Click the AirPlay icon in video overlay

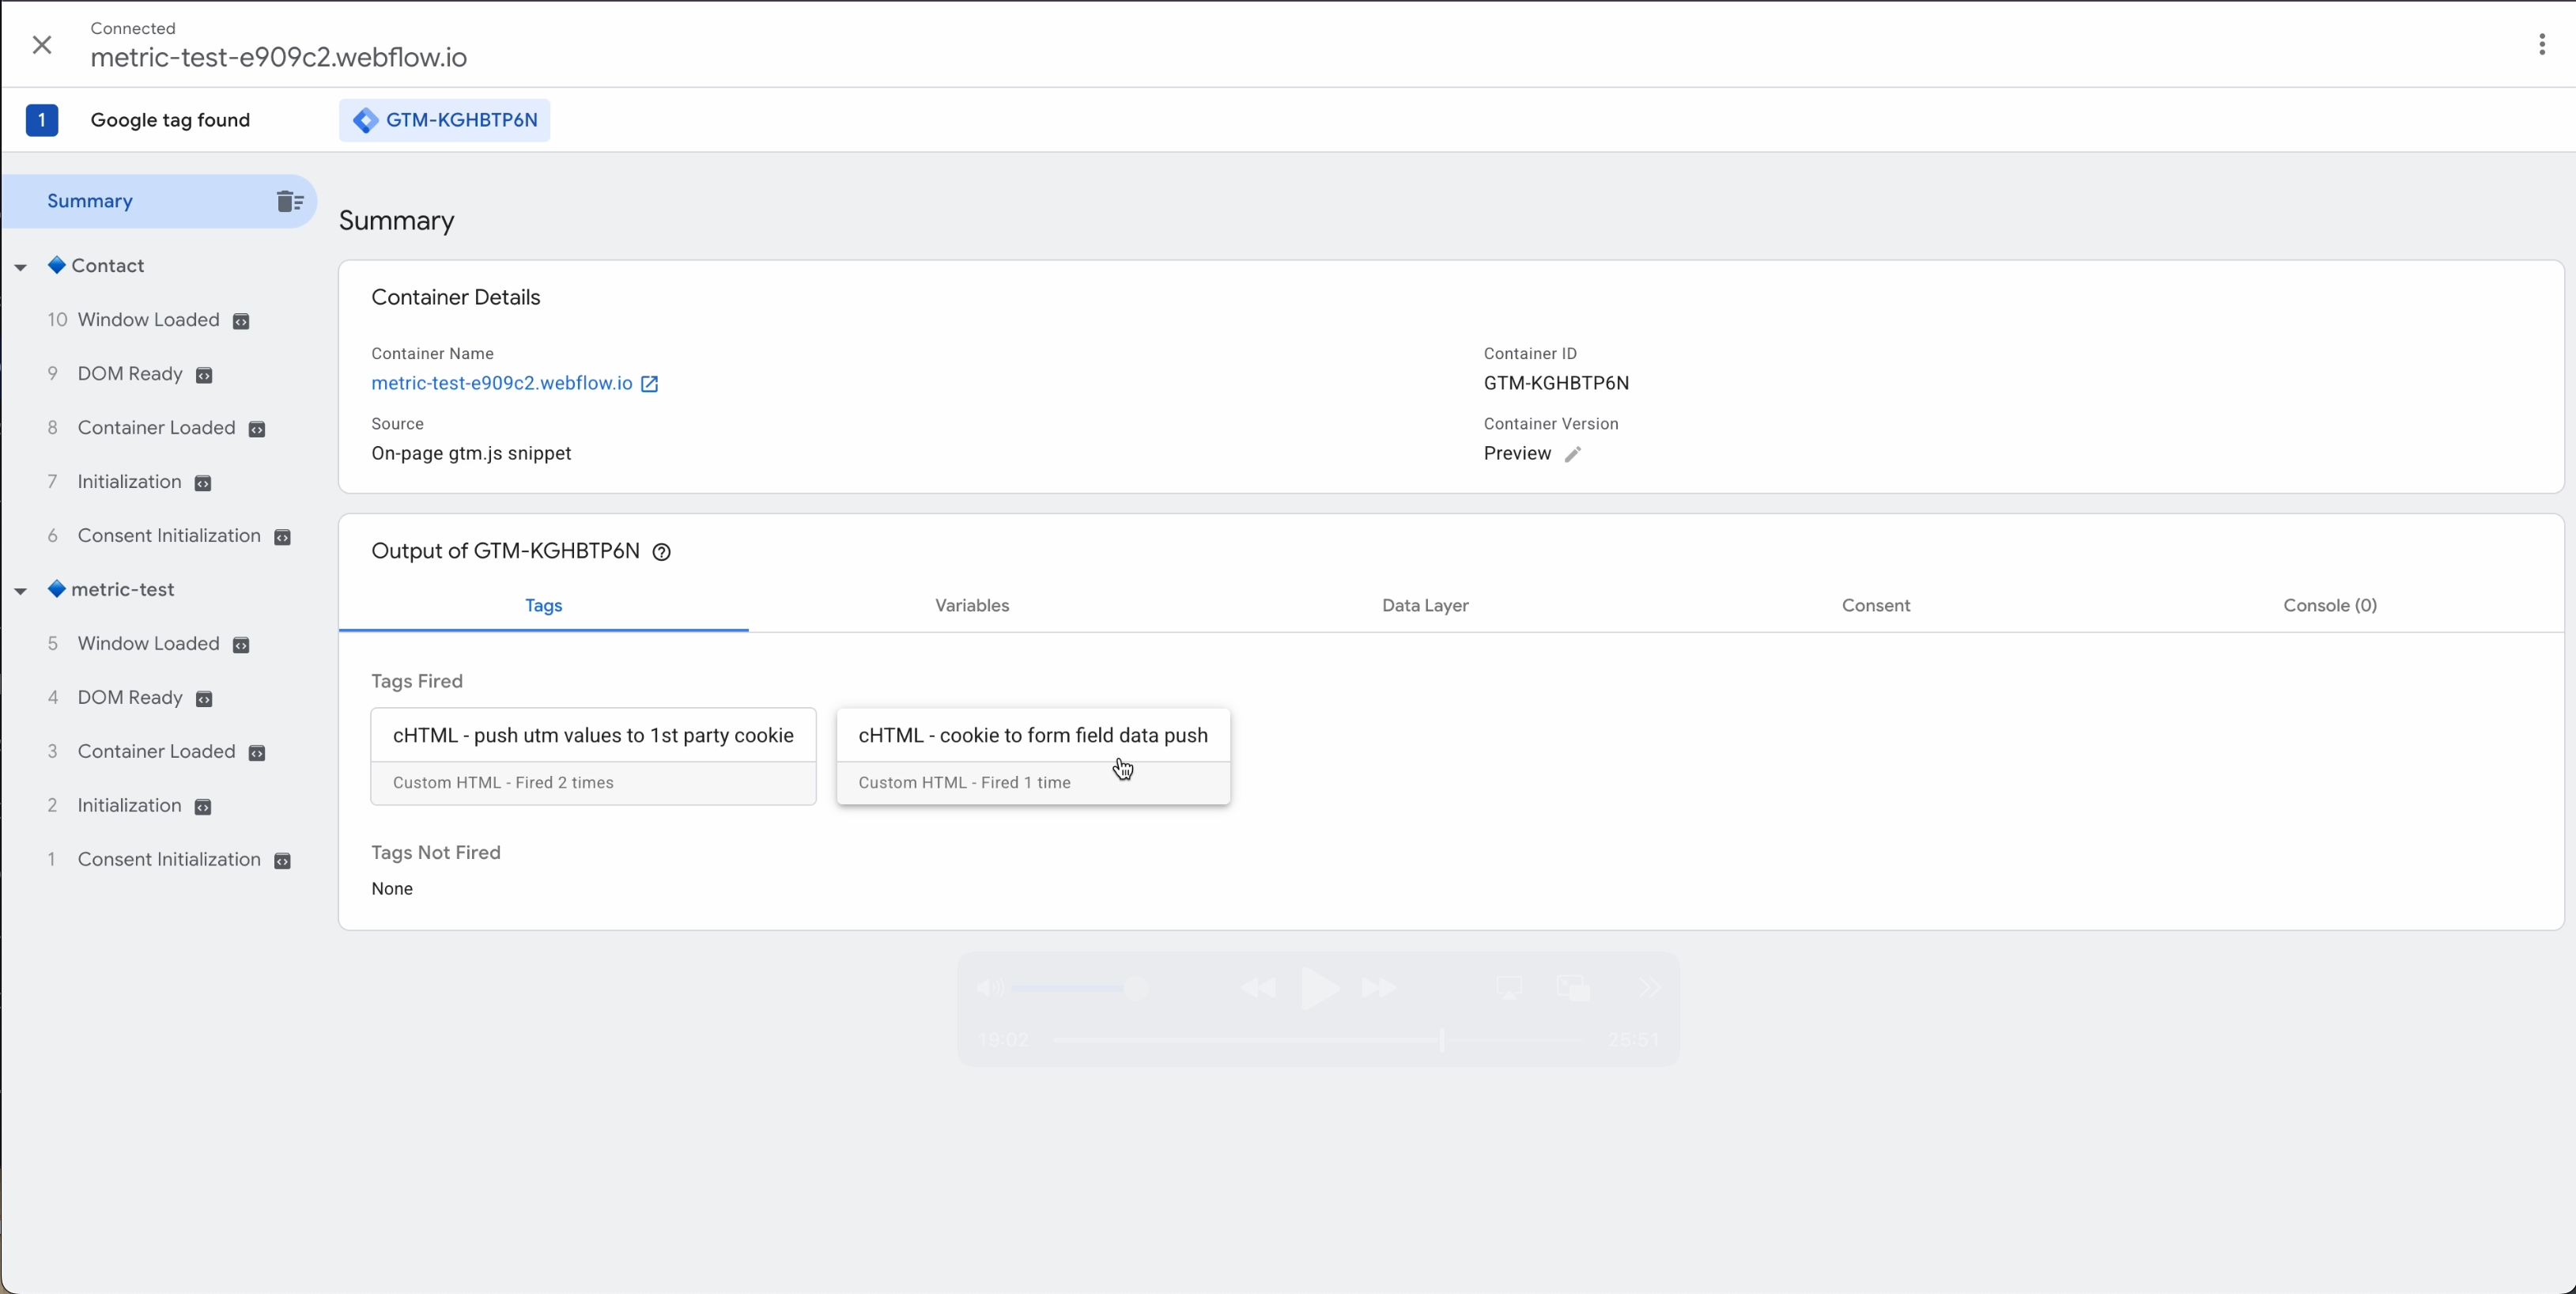pos(1509,989)
